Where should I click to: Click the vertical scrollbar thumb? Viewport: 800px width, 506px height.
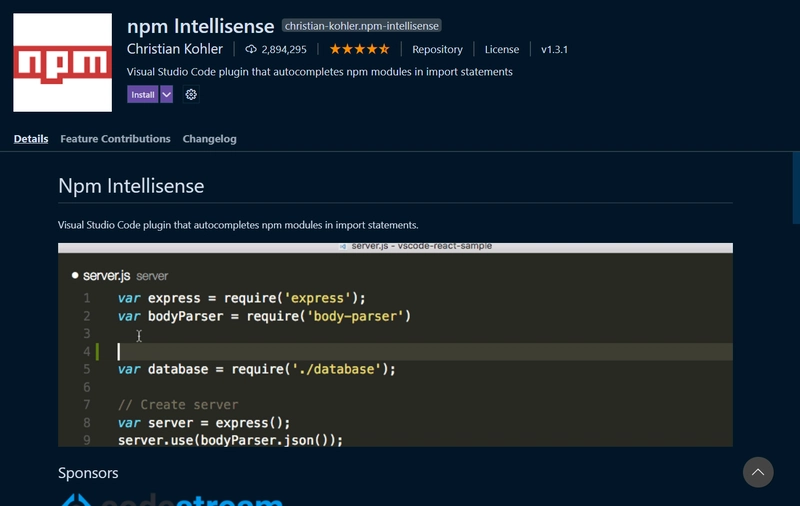[796, 188]
